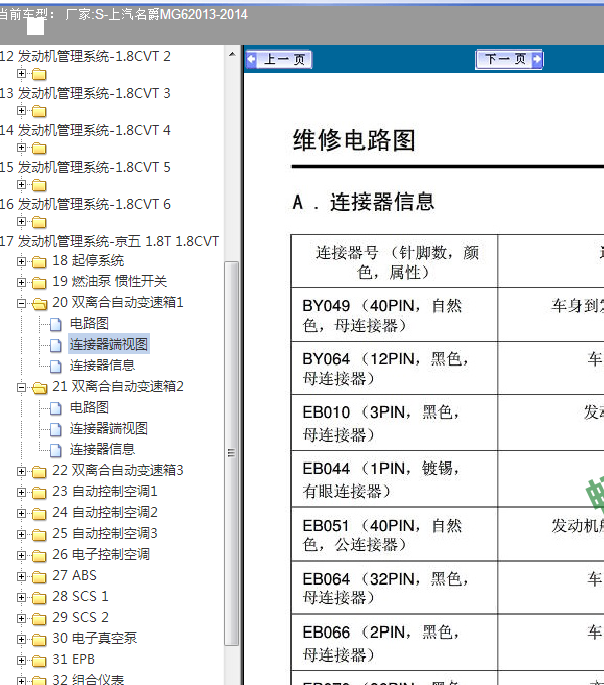Click page icon of 电路图 under 变速箱2

pos(55,408)
